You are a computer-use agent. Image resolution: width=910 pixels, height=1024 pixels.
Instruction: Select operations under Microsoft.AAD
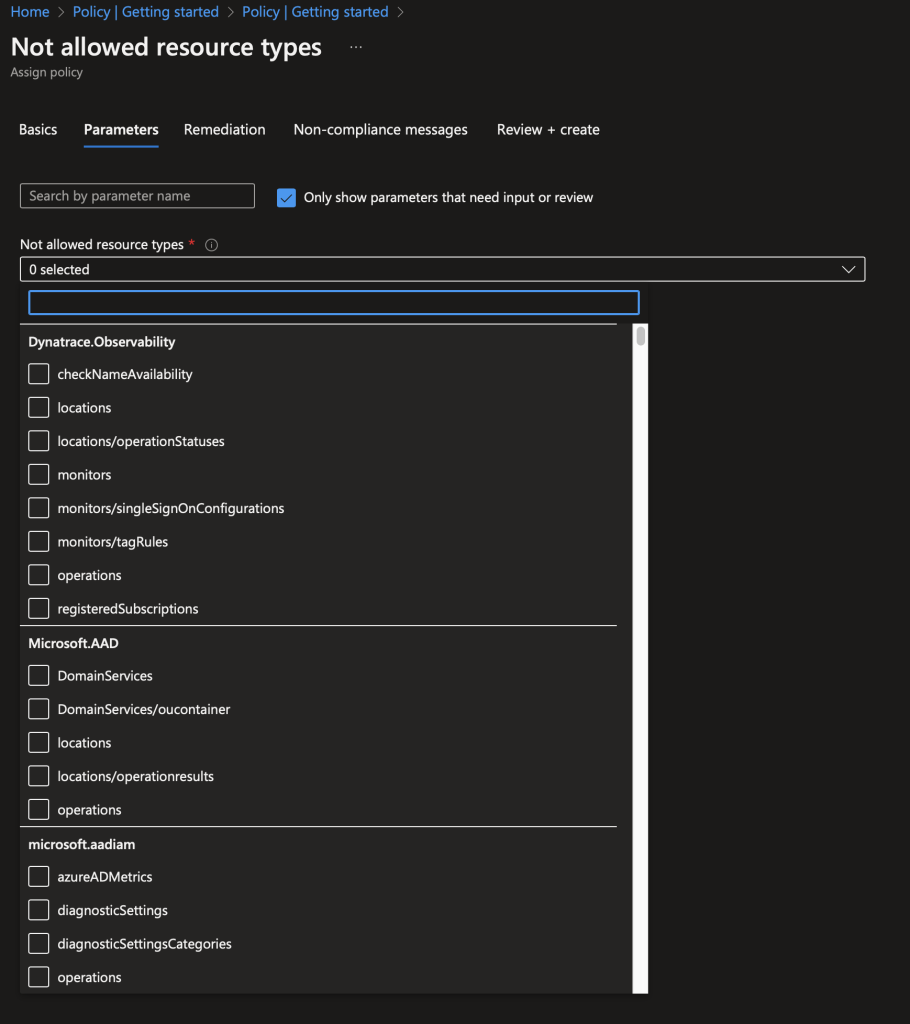(39, 810)
